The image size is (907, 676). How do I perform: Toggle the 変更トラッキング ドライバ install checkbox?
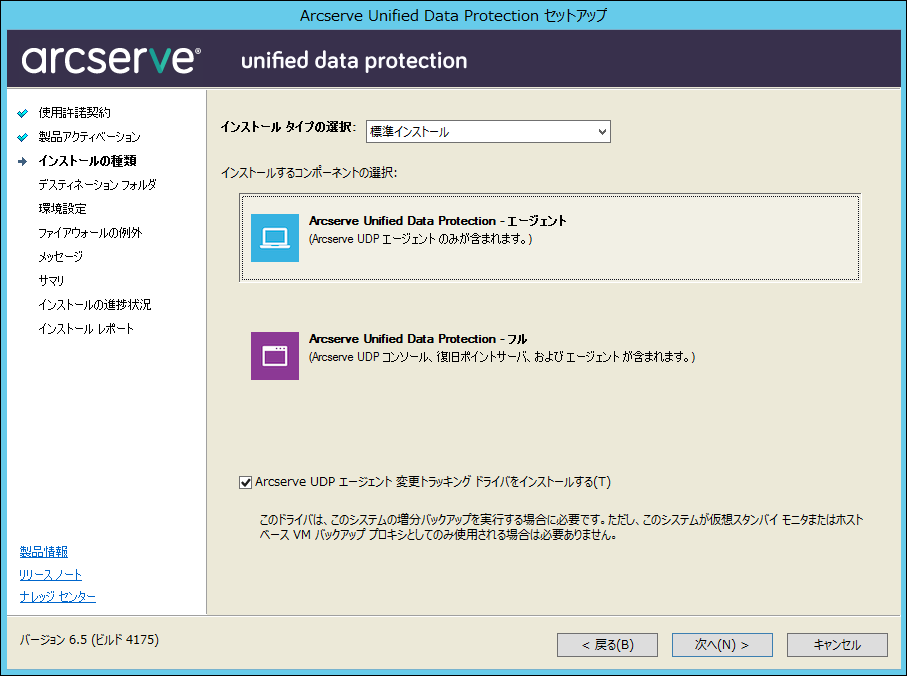click(x=245, y=482)
